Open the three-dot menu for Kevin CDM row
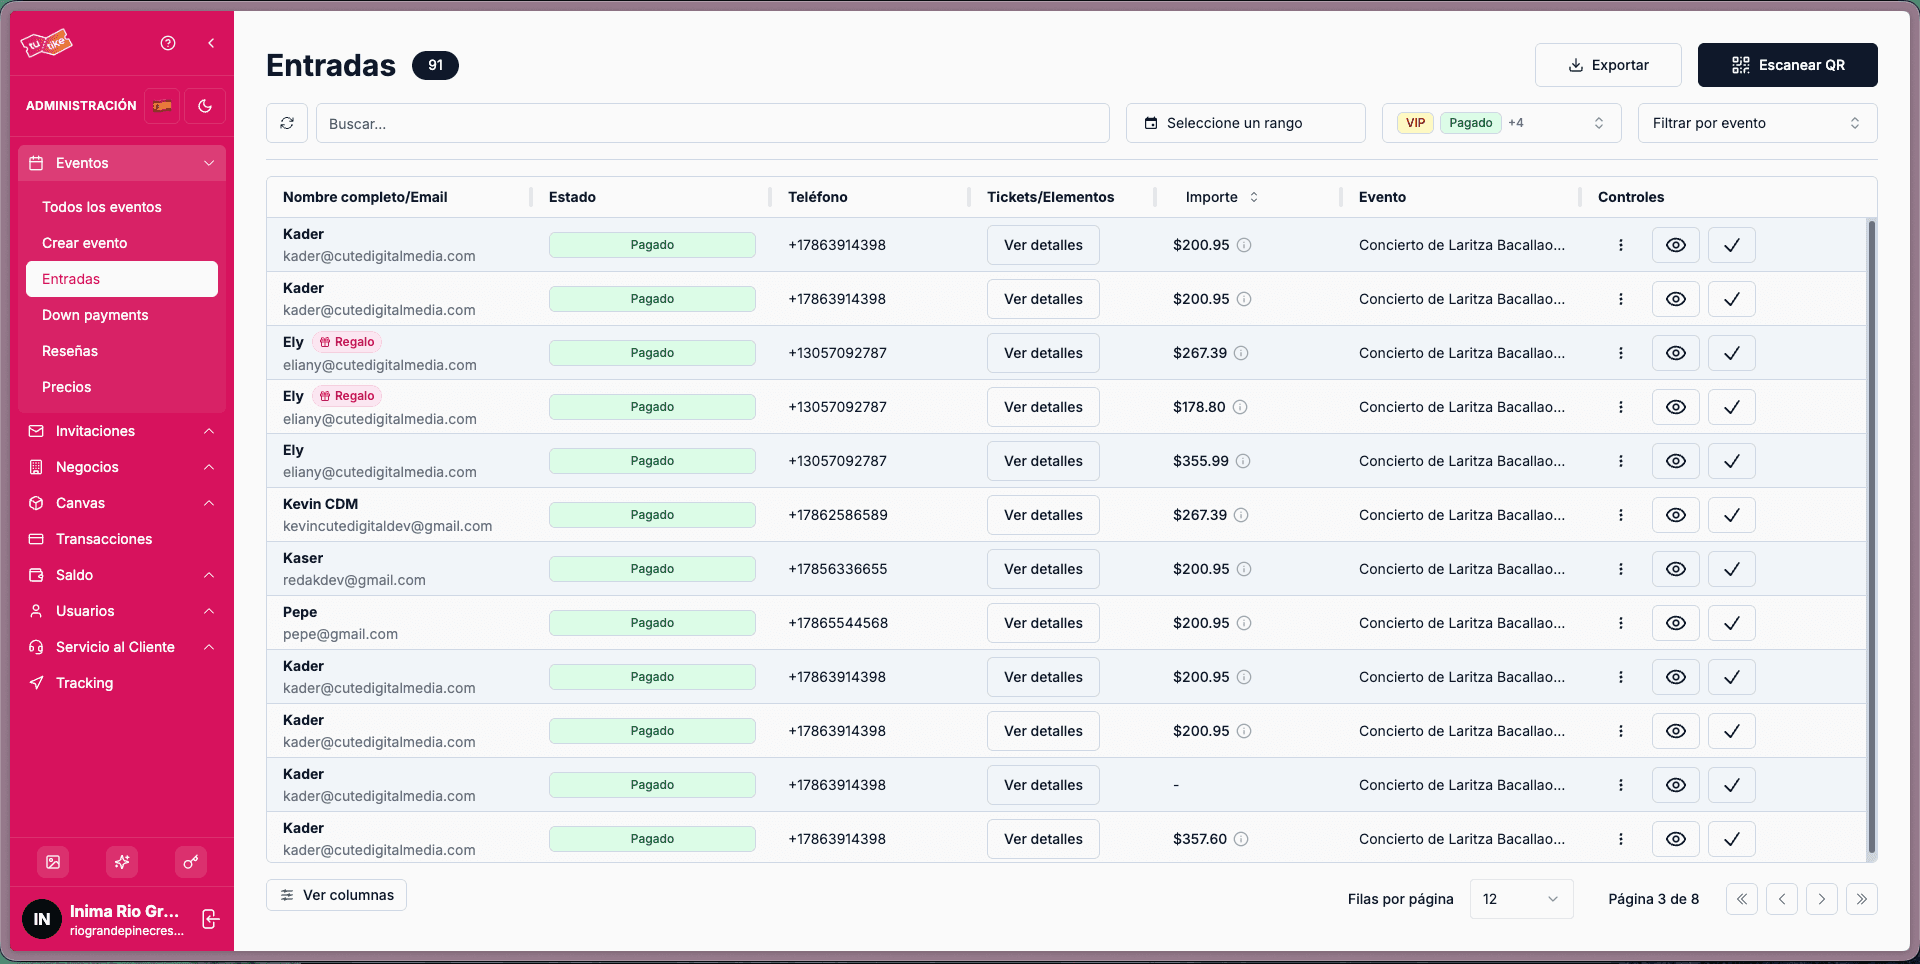Viewport: 1920px width, 964px height. (1621, 515)
